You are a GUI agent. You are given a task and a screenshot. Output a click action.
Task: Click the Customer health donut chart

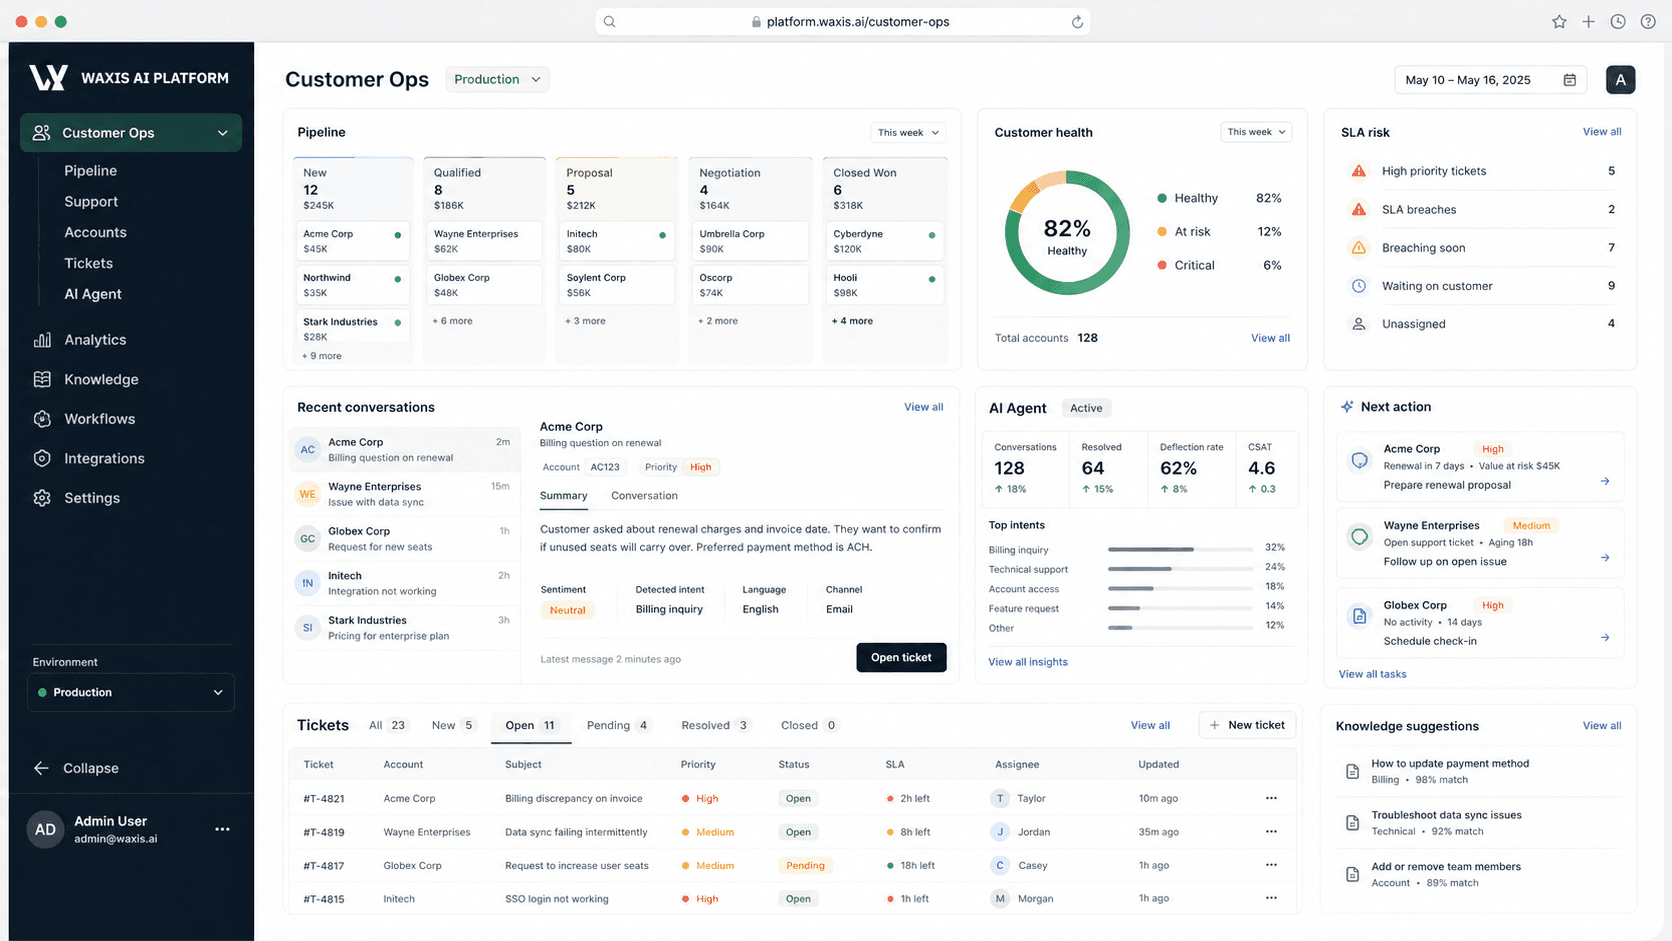click(1067, 233)
